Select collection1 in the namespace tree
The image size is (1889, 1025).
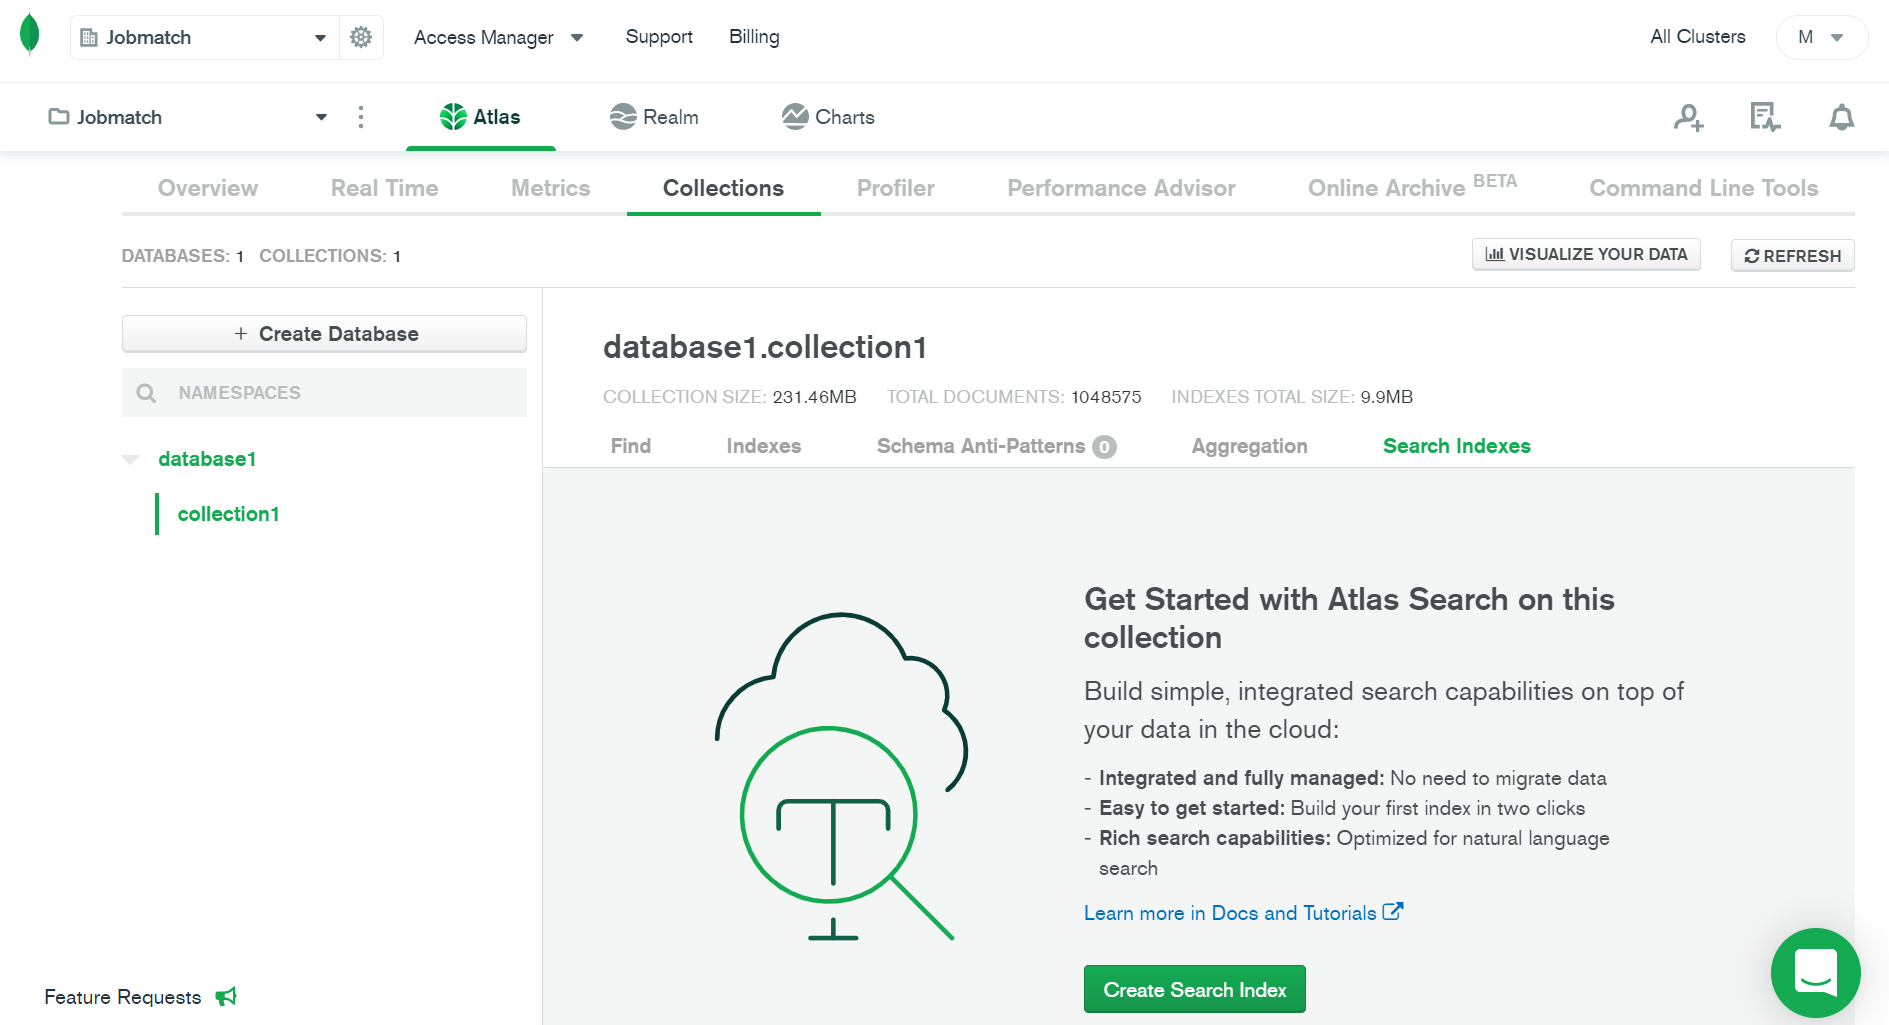[x=229, y=514]
